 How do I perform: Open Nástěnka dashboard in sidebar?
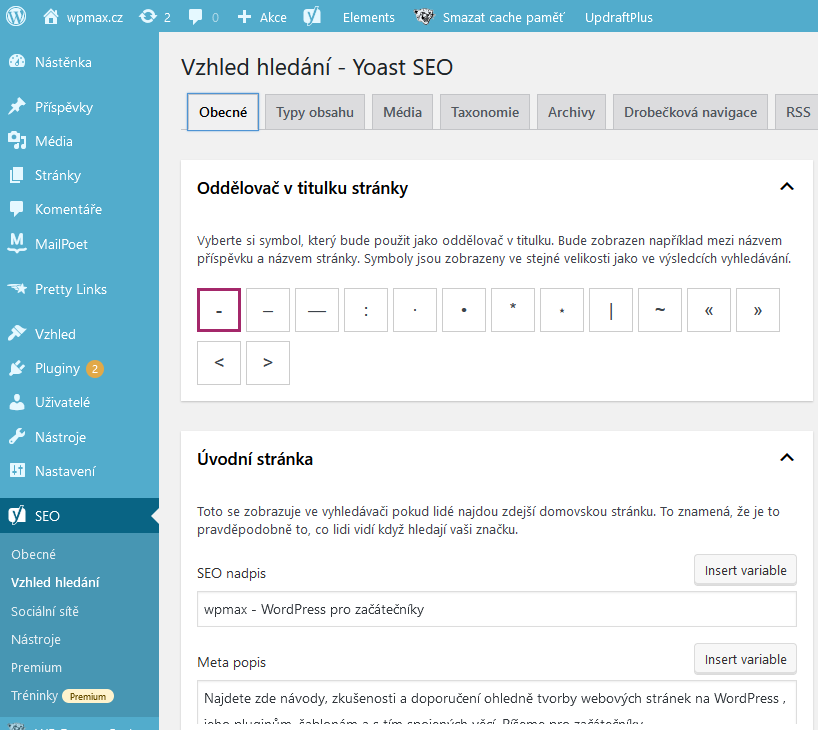[62, 62]
